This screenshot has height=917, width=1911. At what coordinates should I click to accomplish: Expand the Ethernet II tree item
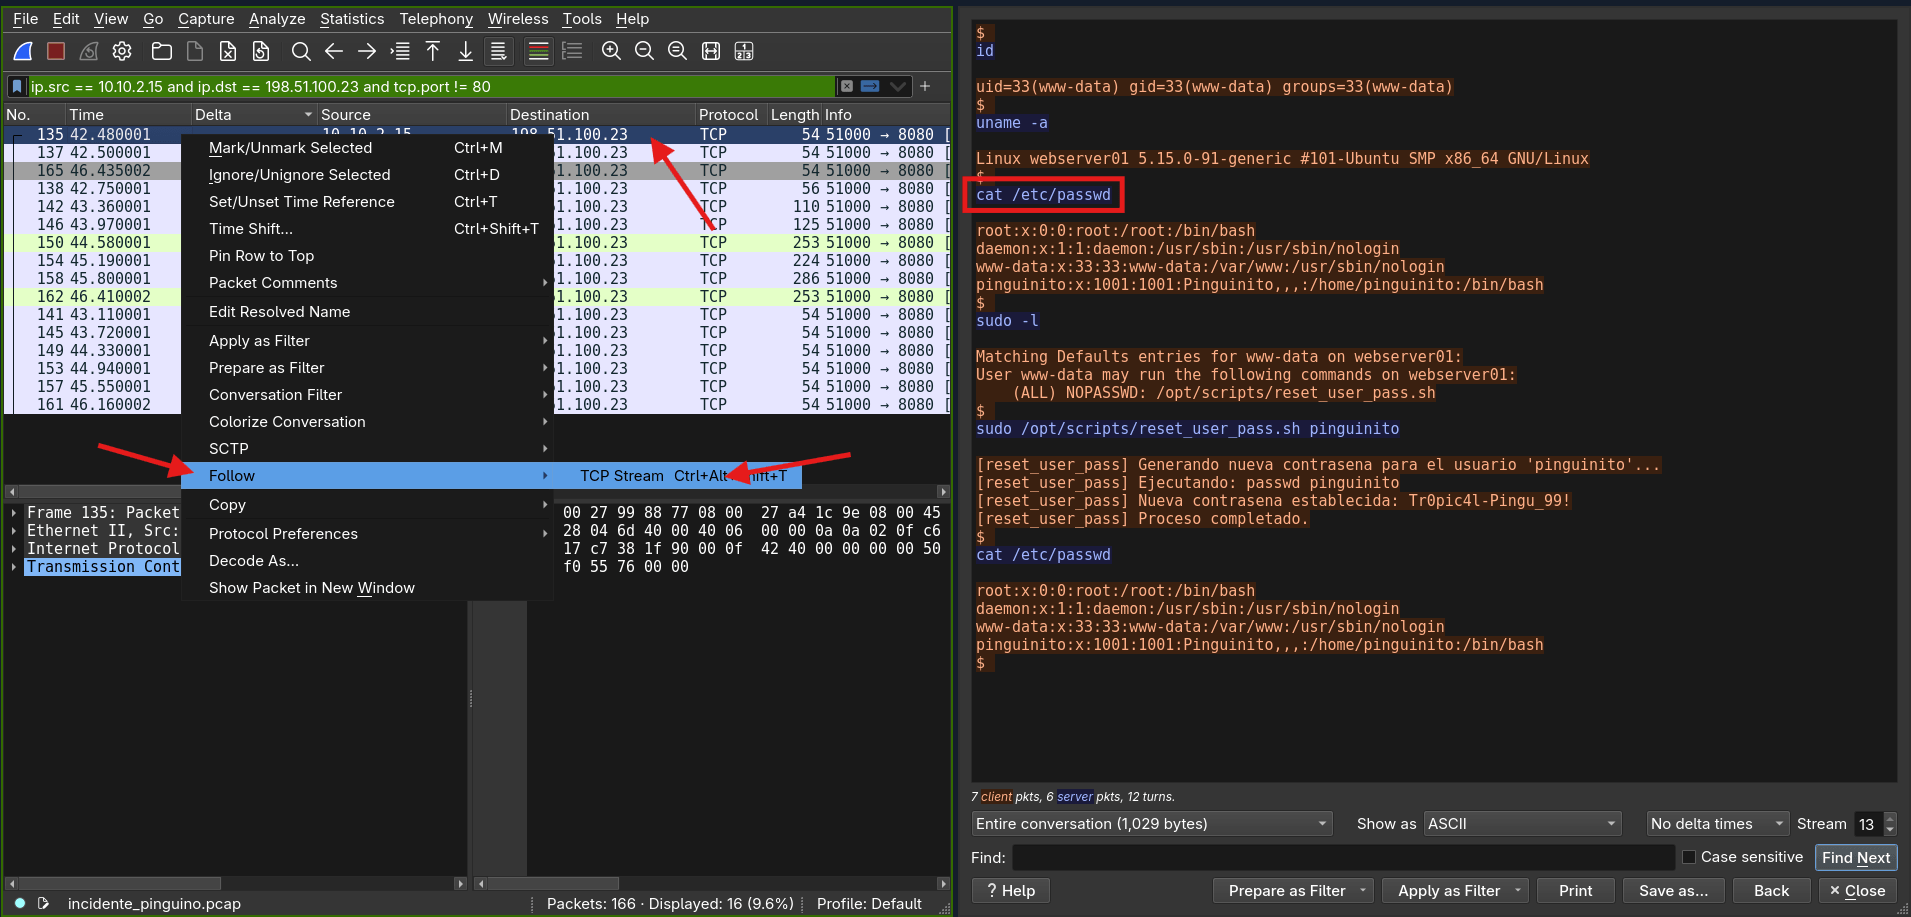pyautogui.click(x=14, y=531)
